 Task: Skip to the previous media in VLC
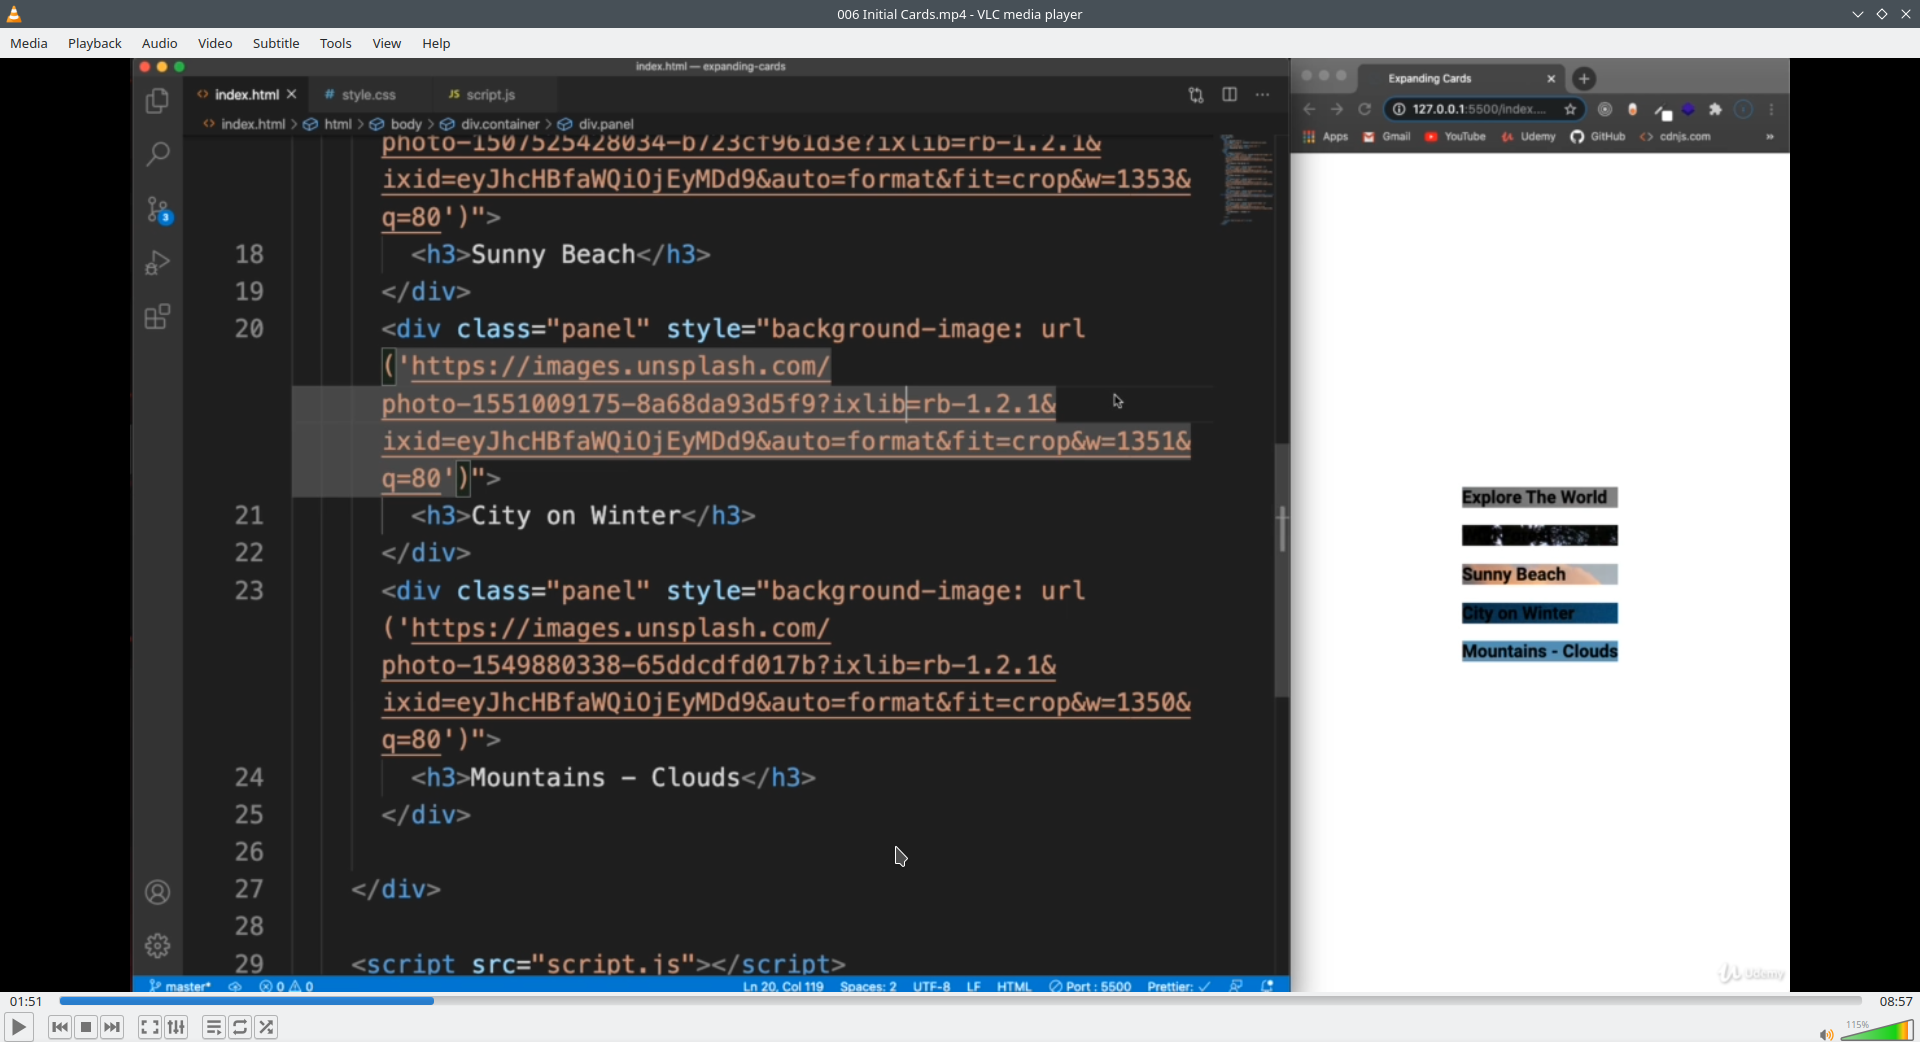60,1027
